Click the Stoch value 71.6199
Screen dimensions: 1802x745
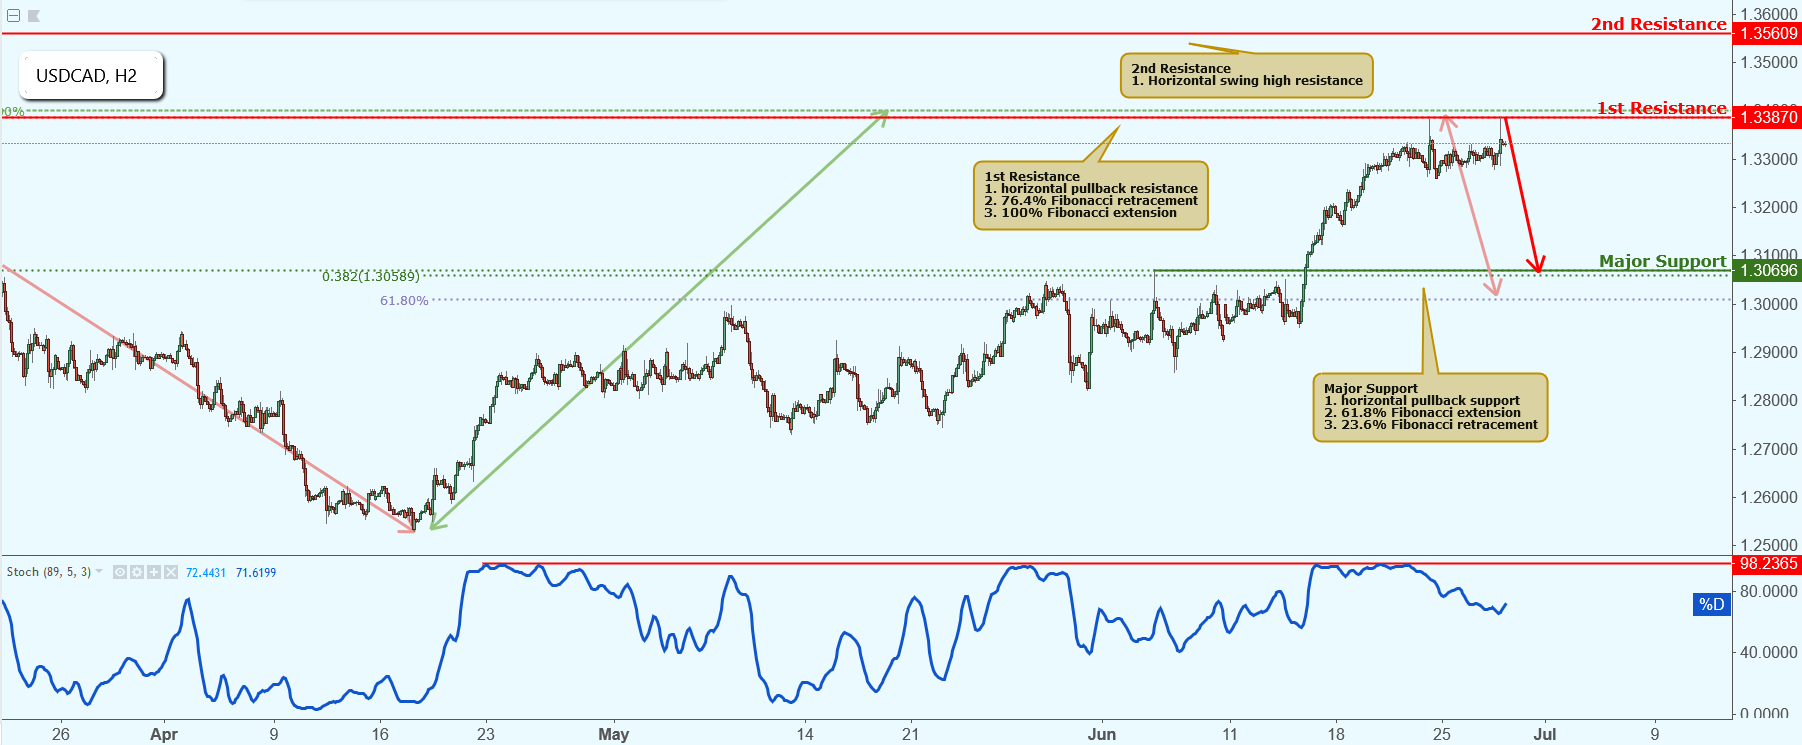tap(256, 573)
